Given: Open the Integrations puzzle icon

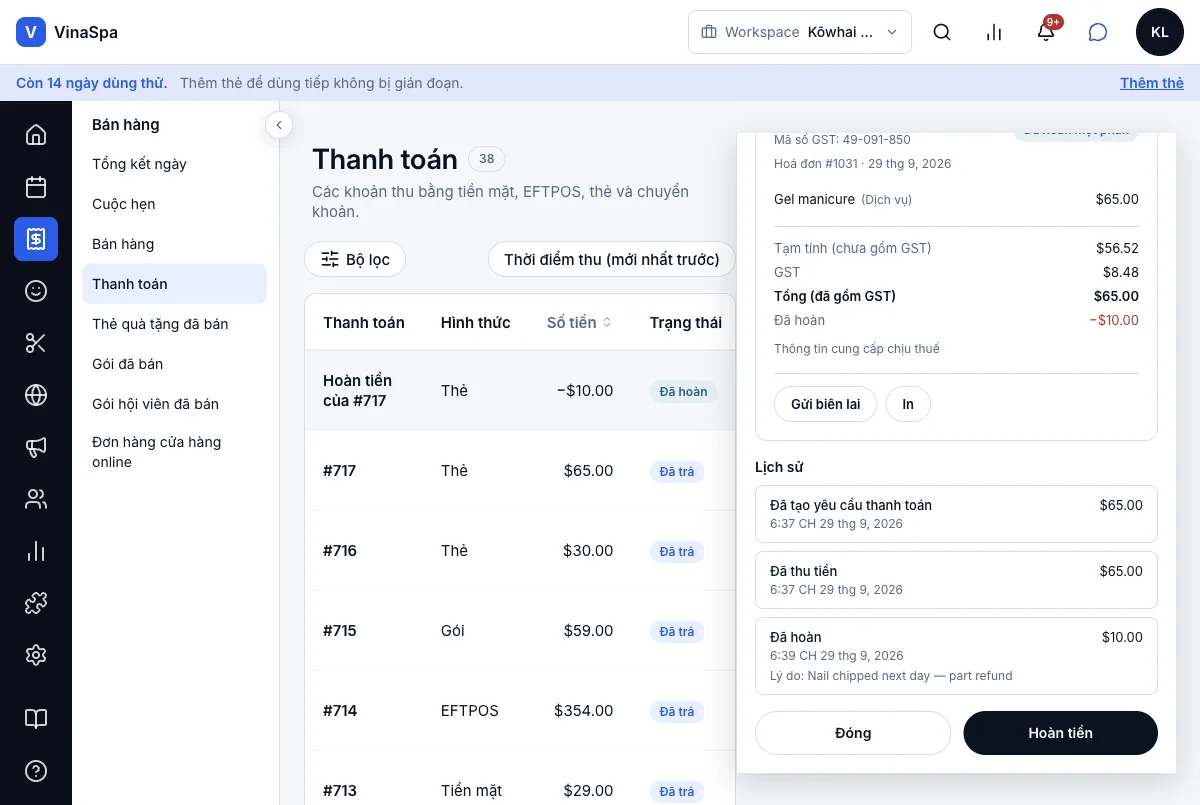Looking at the screenshot, I should (36, 603).
